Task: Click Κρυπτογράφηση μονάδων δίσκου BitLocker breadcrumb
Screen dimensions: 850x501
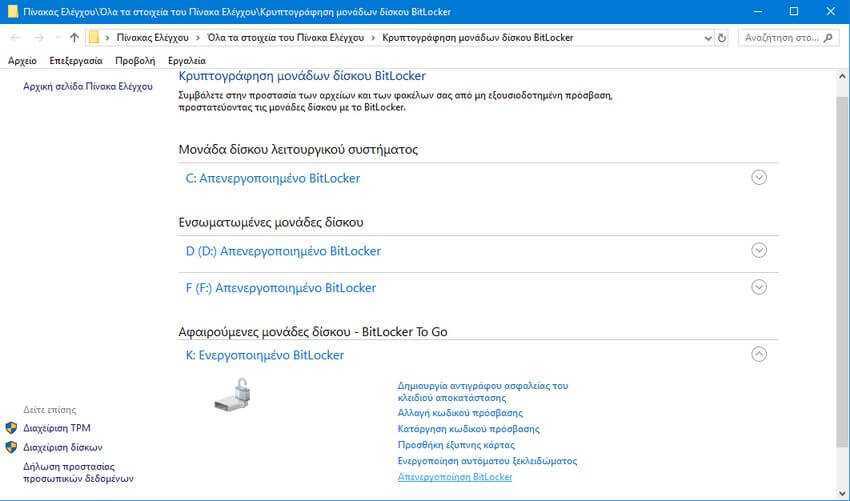Action: coord(478,37)
